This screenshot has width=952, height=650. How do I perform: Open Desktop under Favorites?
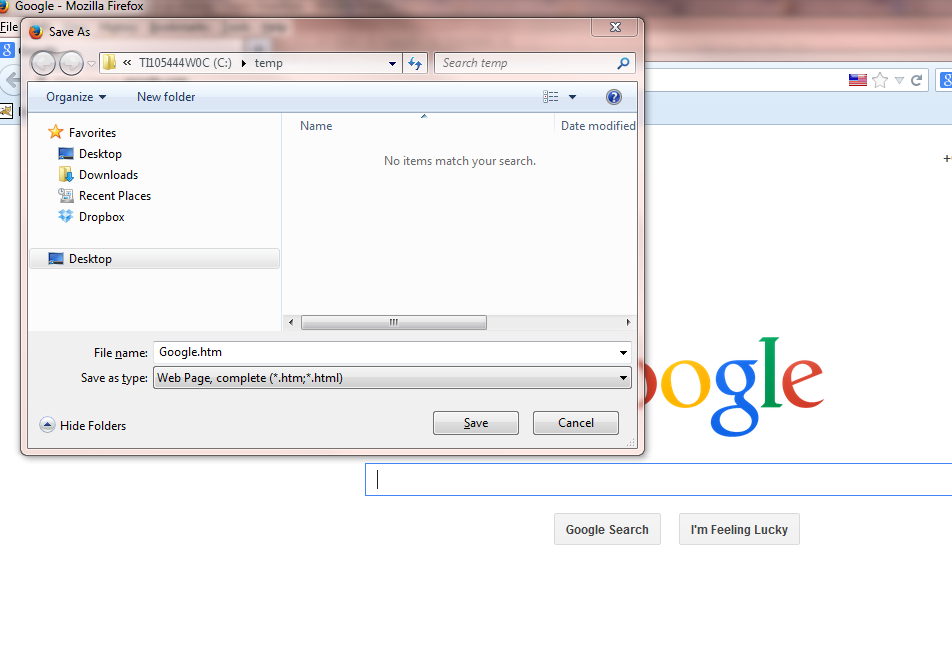tap(90, 154)
